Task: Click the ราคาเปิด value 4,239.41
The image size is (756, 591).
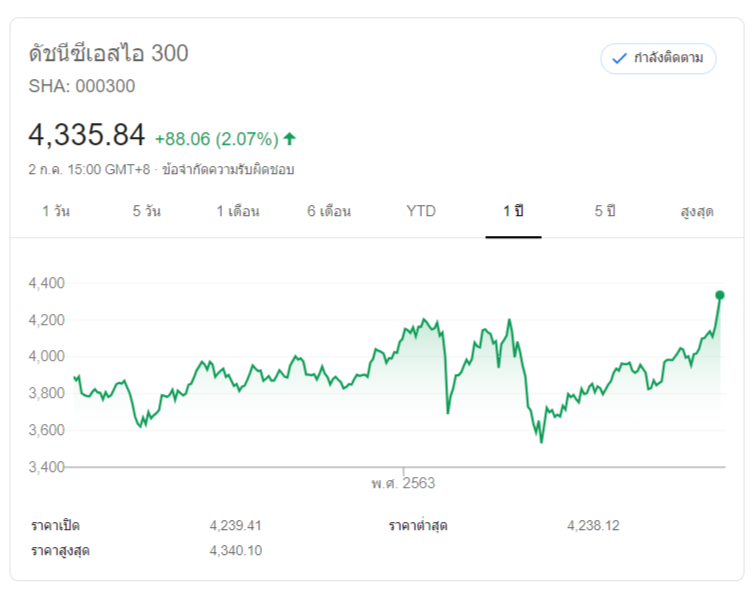Action: click(x=235, y=525)
